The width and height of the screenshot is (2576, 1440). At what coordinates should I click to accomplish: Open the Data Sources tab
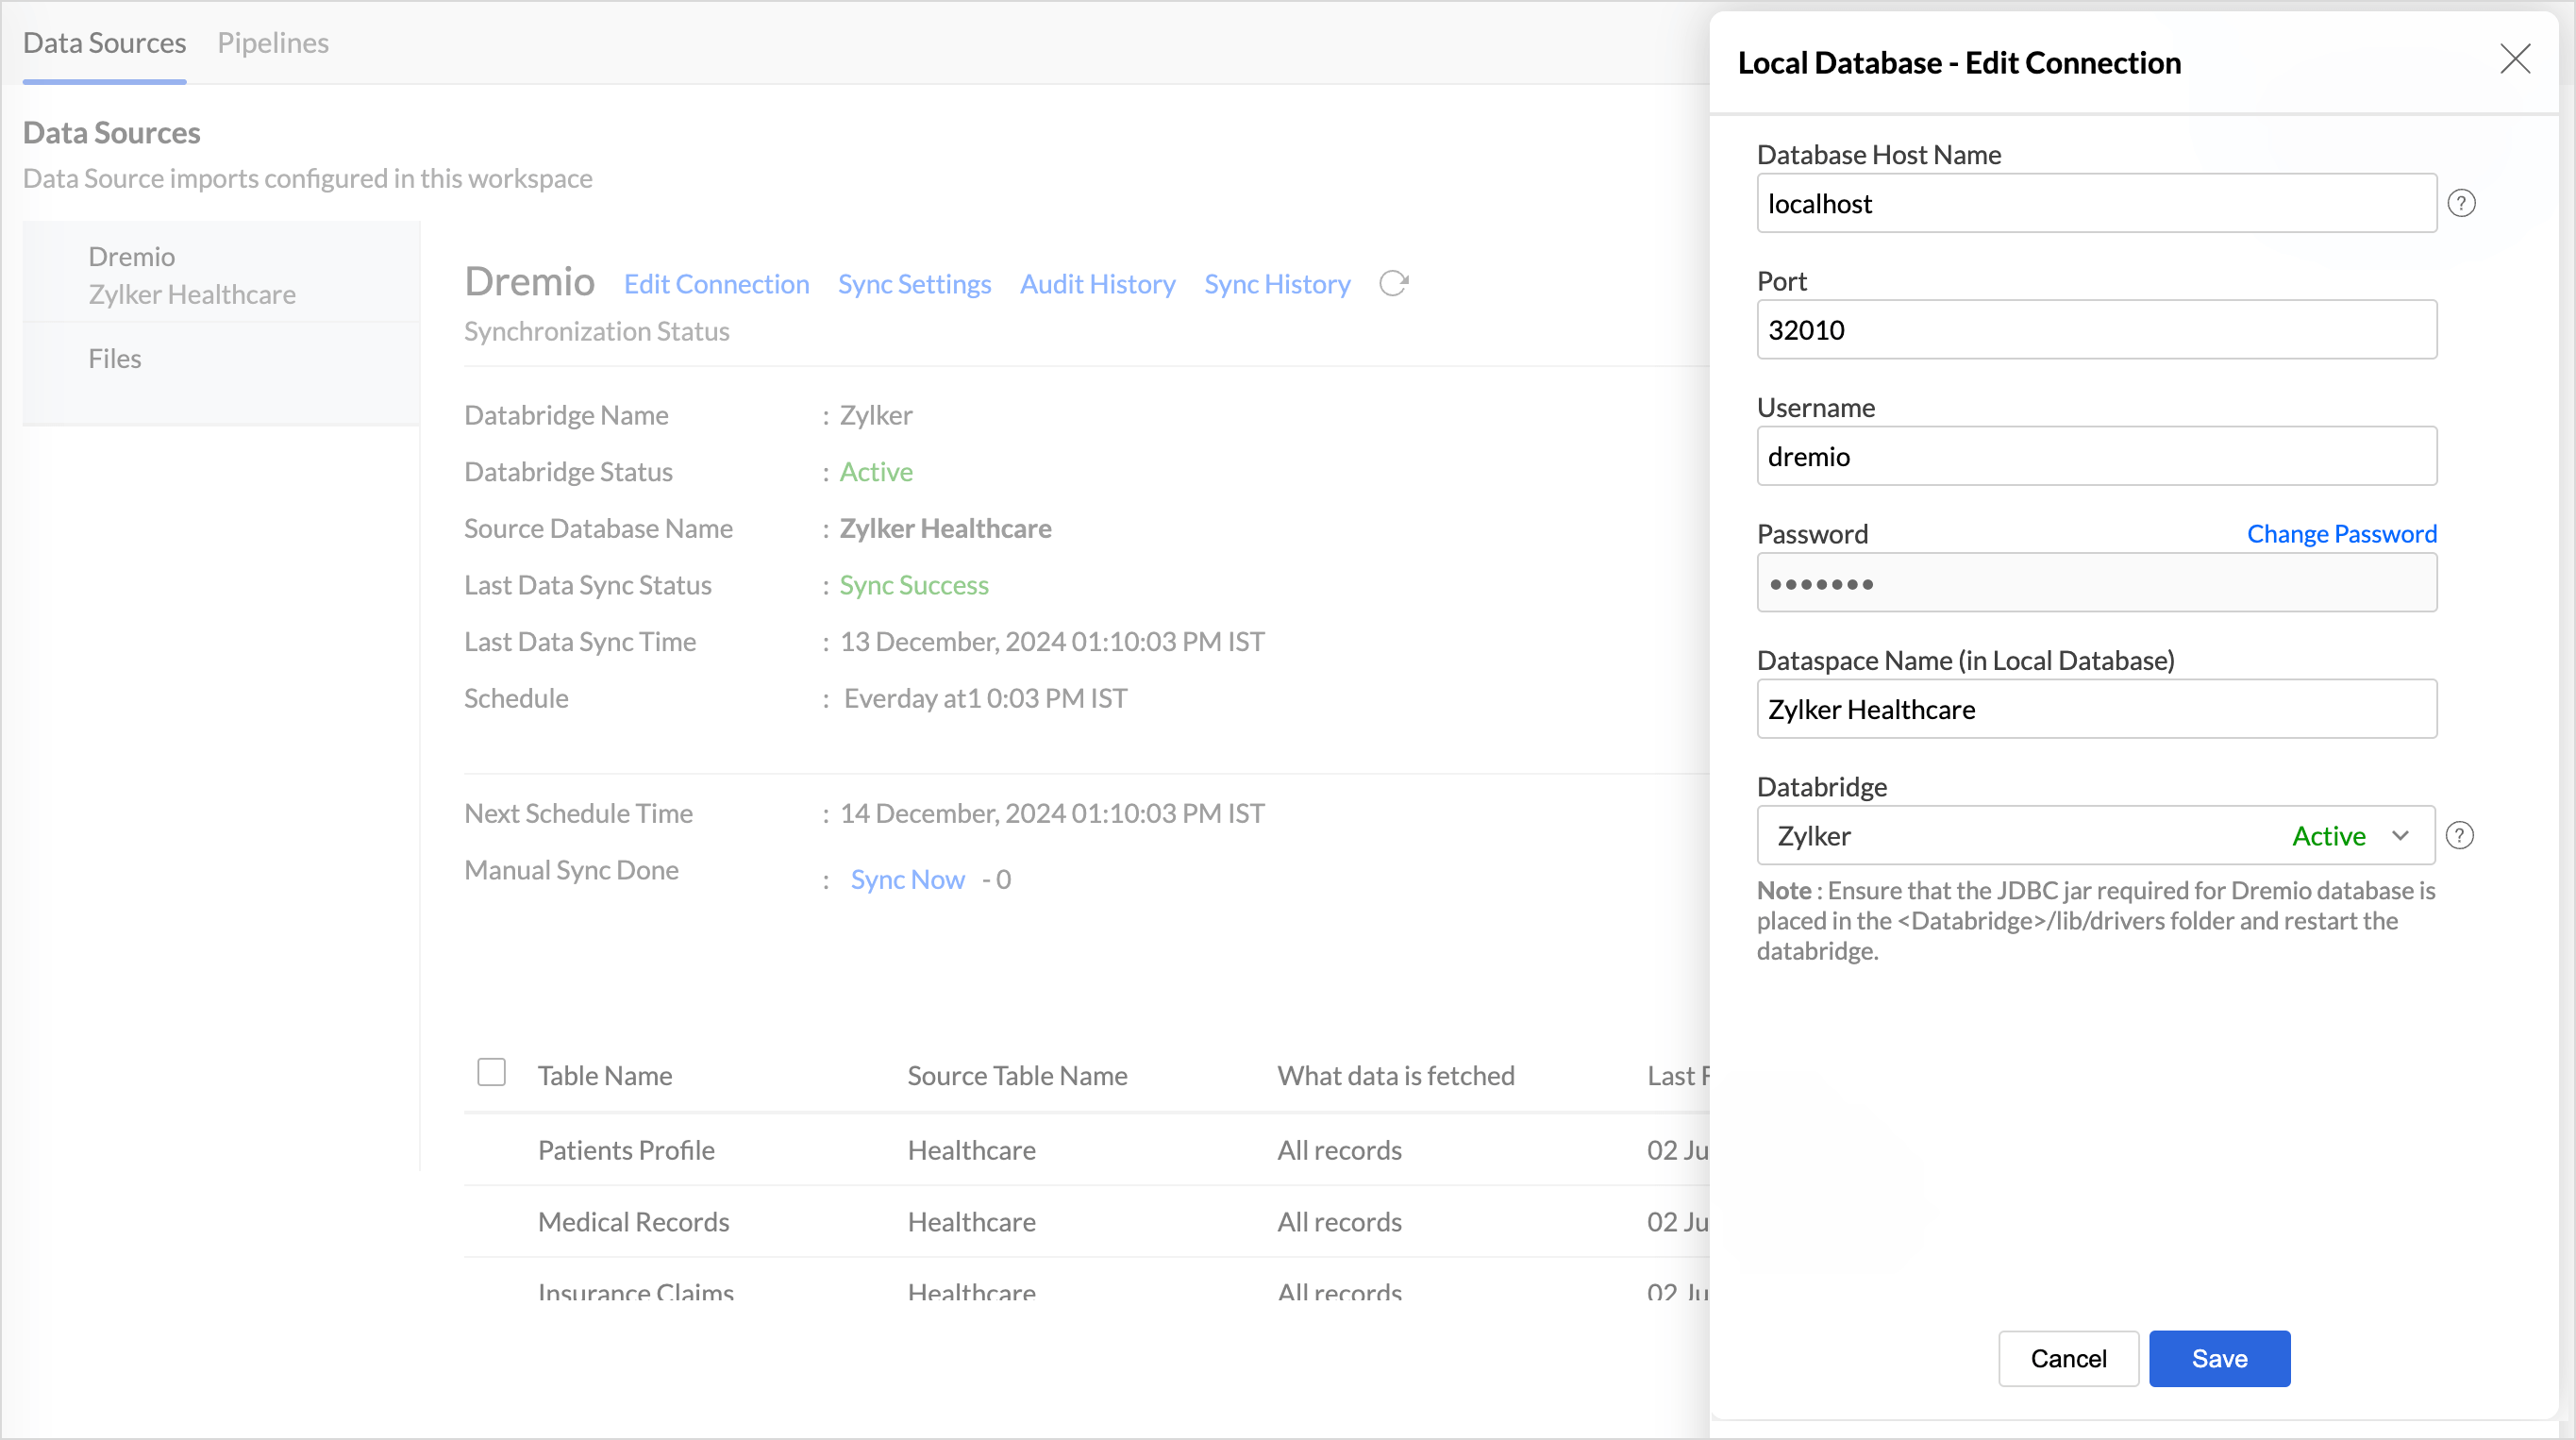[104, 43]
